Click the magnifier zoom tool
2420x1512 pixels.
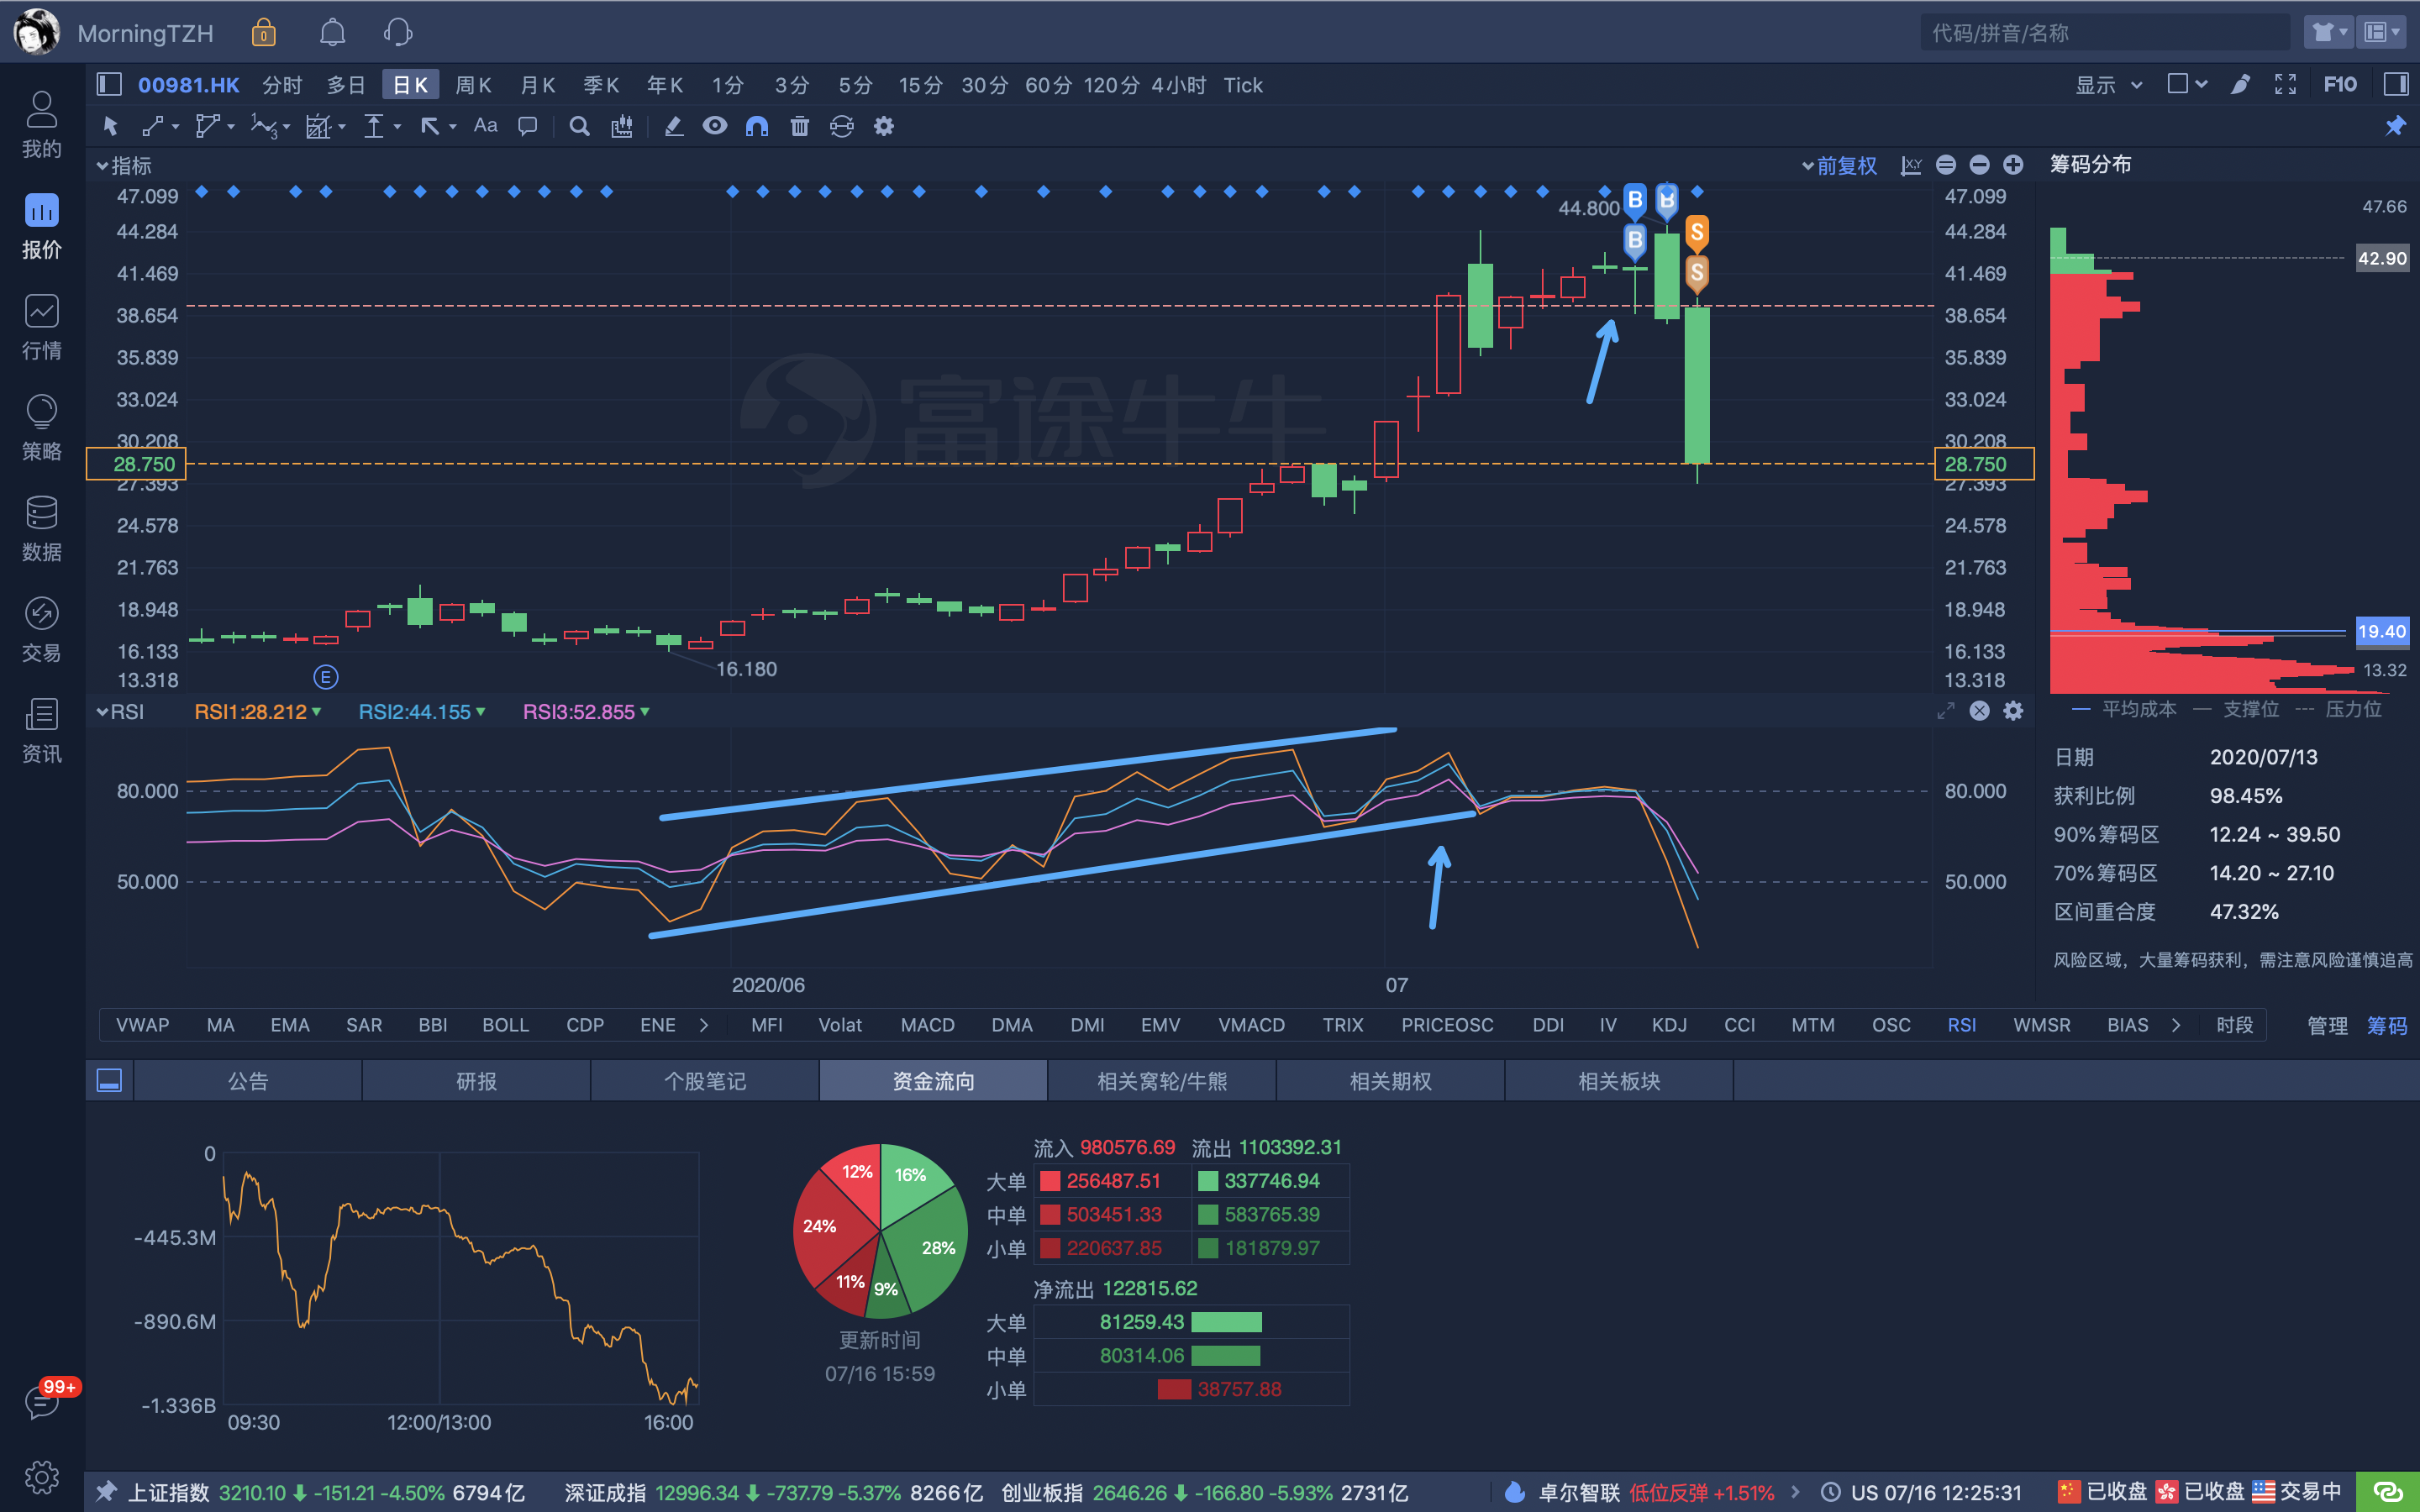pos(579,126)
